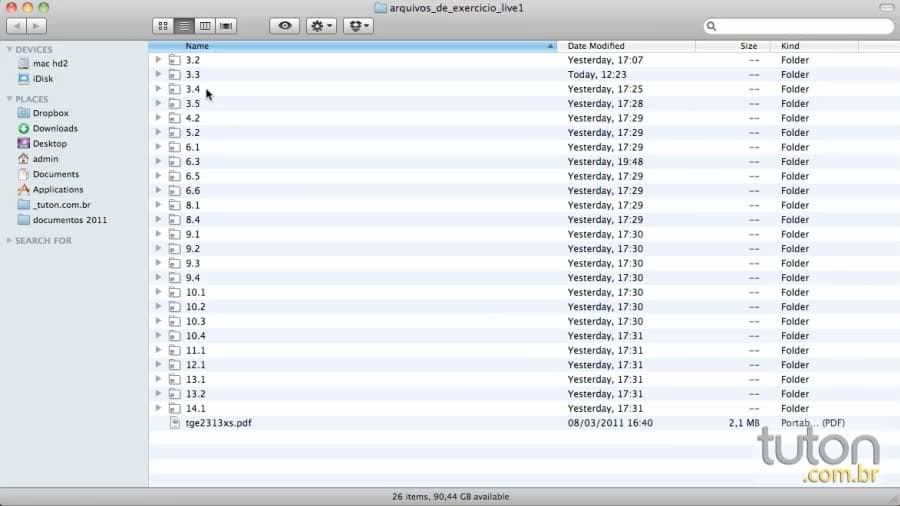Open the Action gear menu

(x=321, y=26)
